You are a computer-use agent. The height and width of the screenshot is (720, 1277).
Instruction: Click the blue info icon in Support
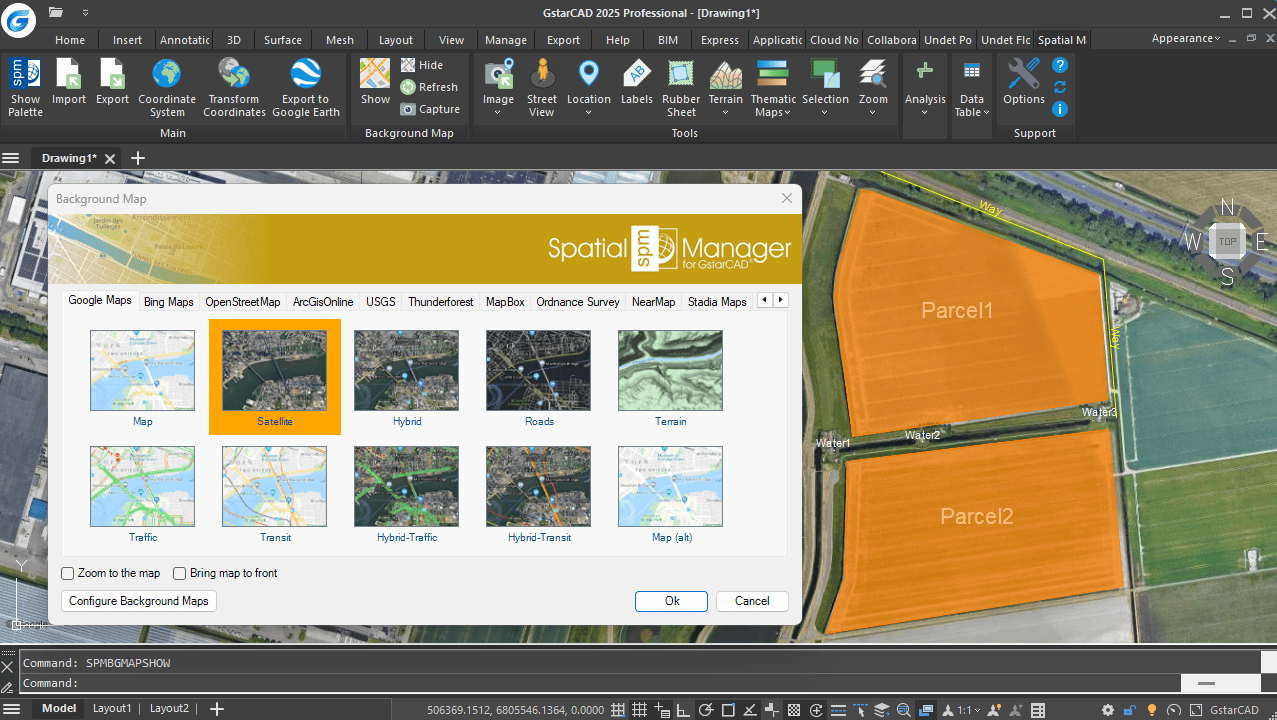click(x=1060, y=109)
